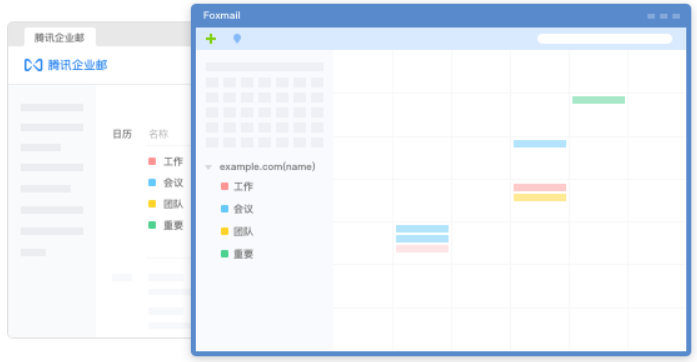697x362 pixels.
Task: Click blue 会议 swatch in Exmail list
Action: 152,183
